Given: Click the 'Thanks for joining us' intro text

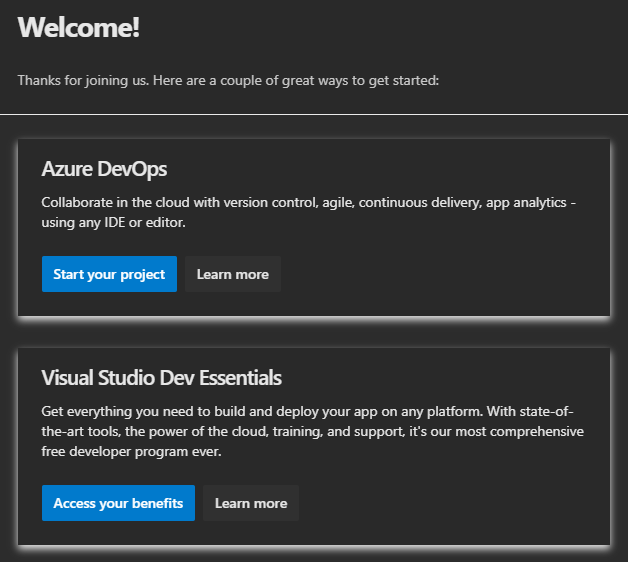Looking at the screenshot, I should click(228, 81).
